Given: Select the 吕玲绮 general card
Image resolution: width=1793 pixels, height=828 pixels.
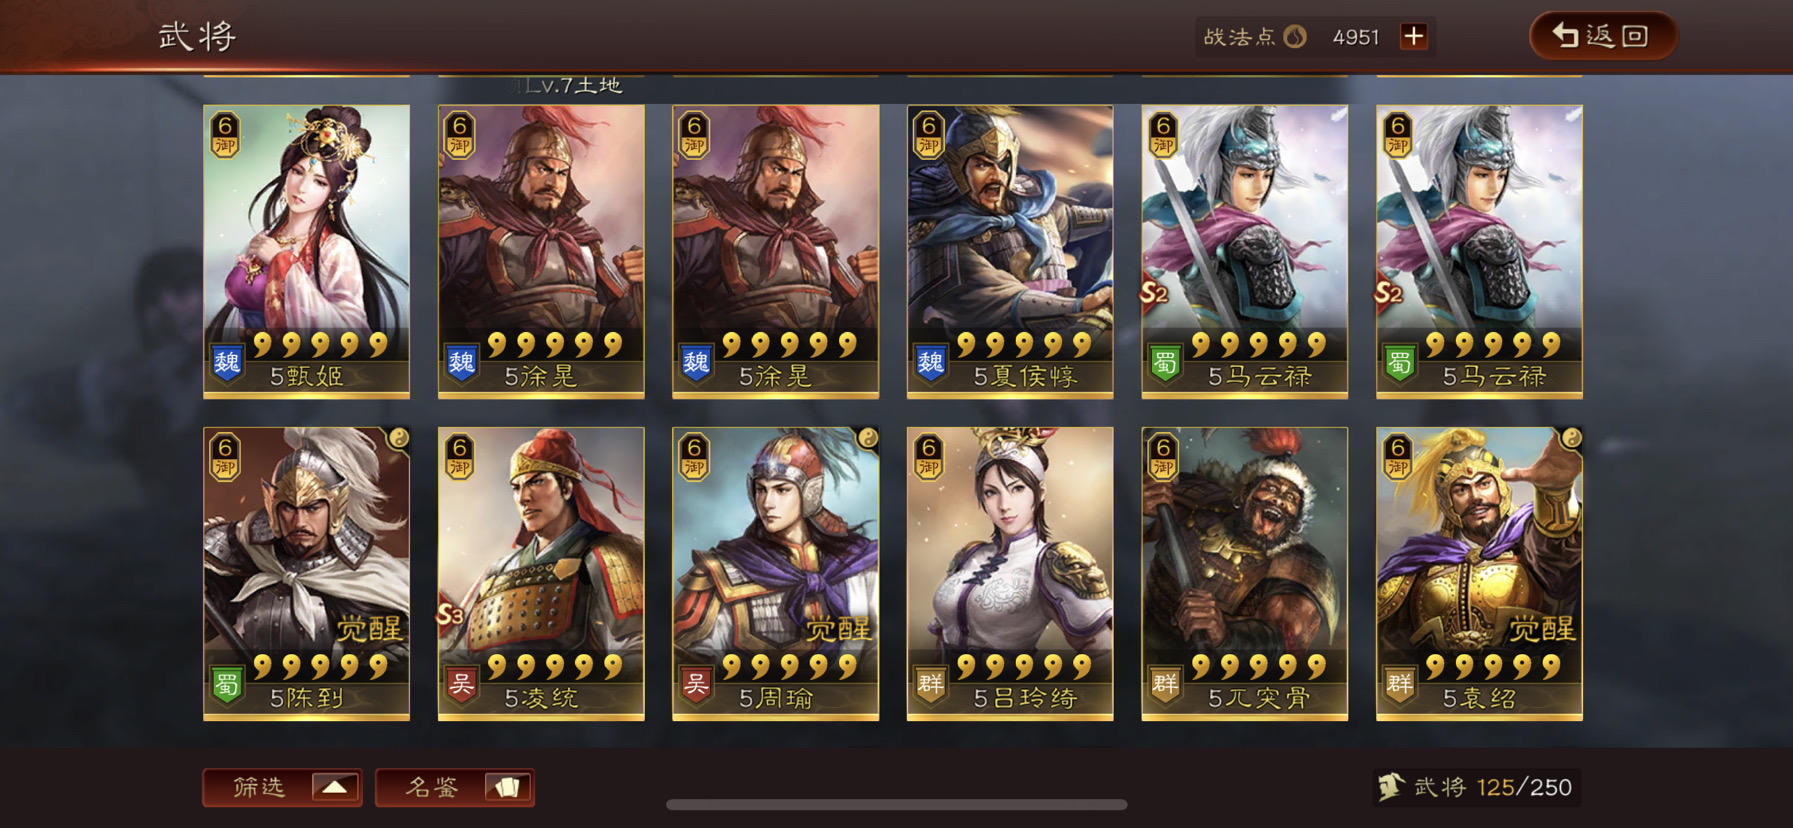Looking at the screenshot, I should tap(1010, 574).
